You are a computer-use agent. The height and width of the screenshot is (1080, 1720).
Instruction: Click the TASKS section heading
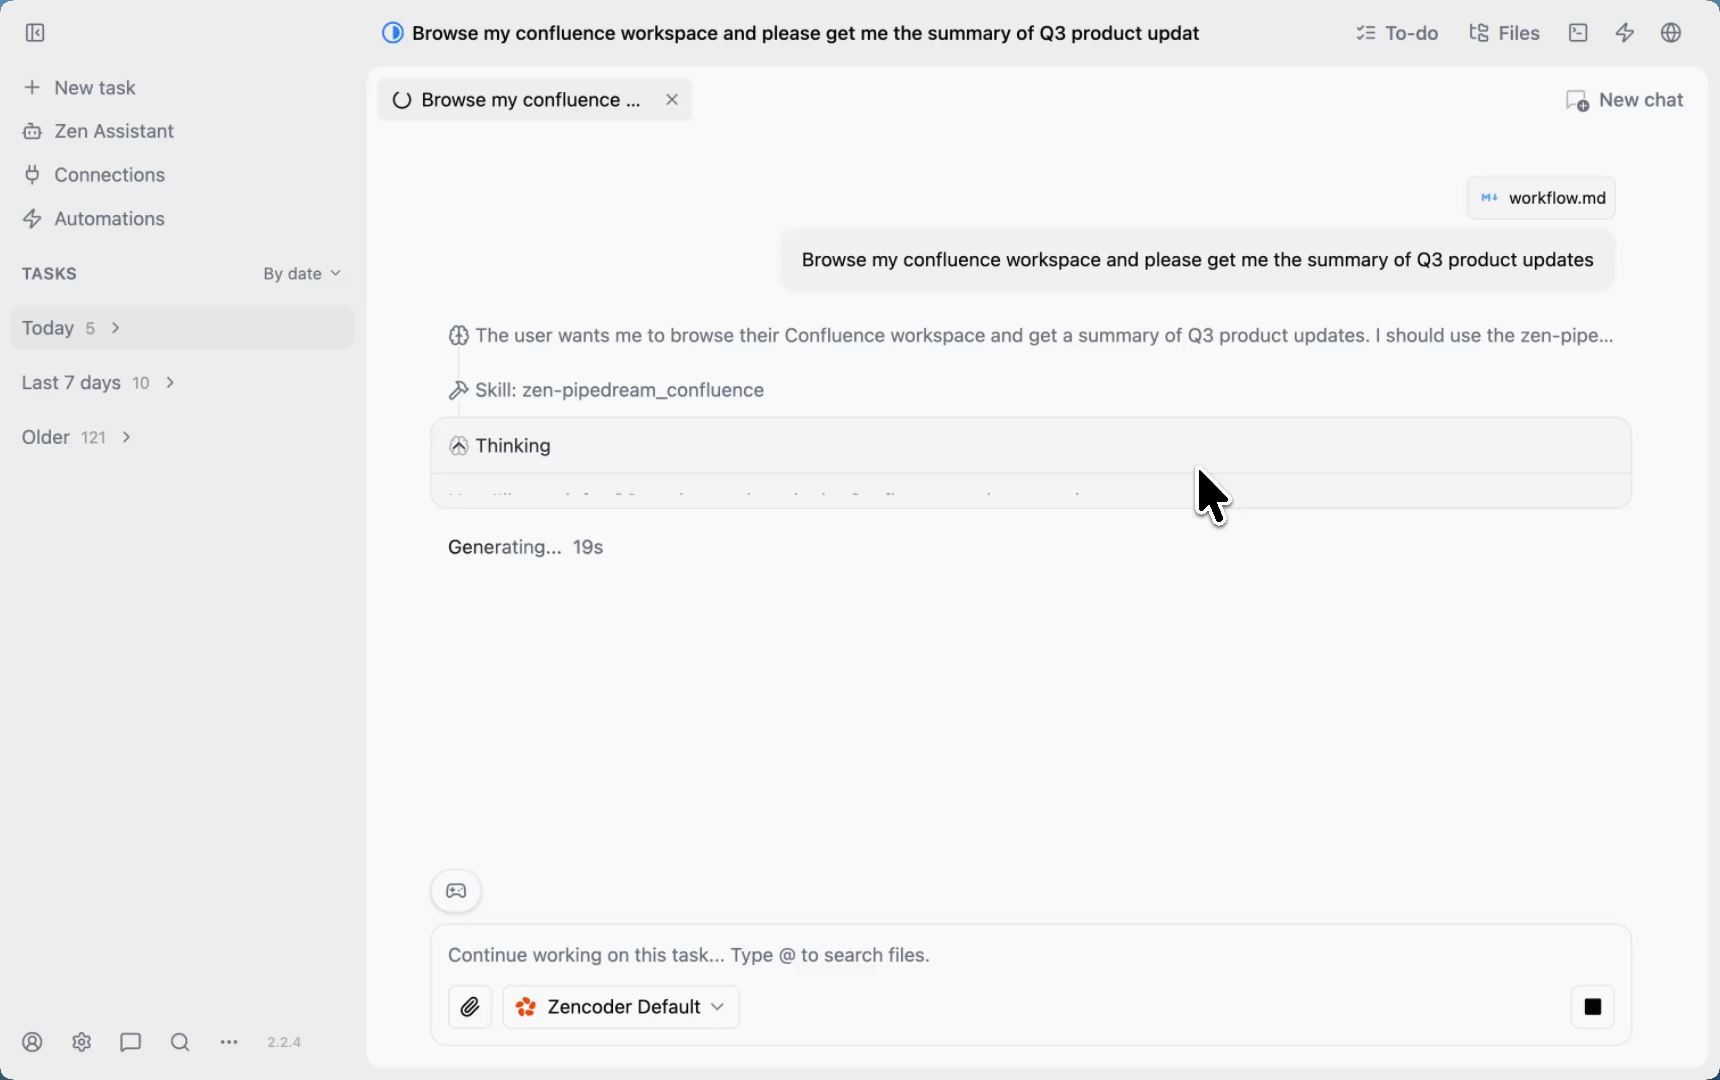pyautogui.click(x=49, y=274)
